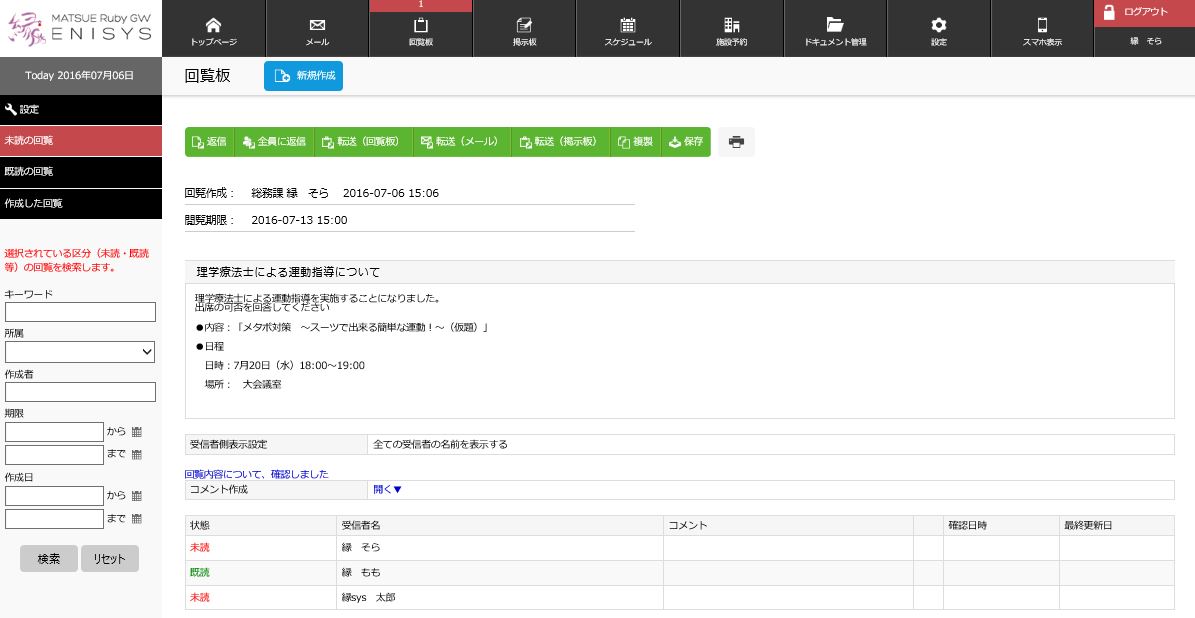Click ログアウト lock button

pos(1145,13)
